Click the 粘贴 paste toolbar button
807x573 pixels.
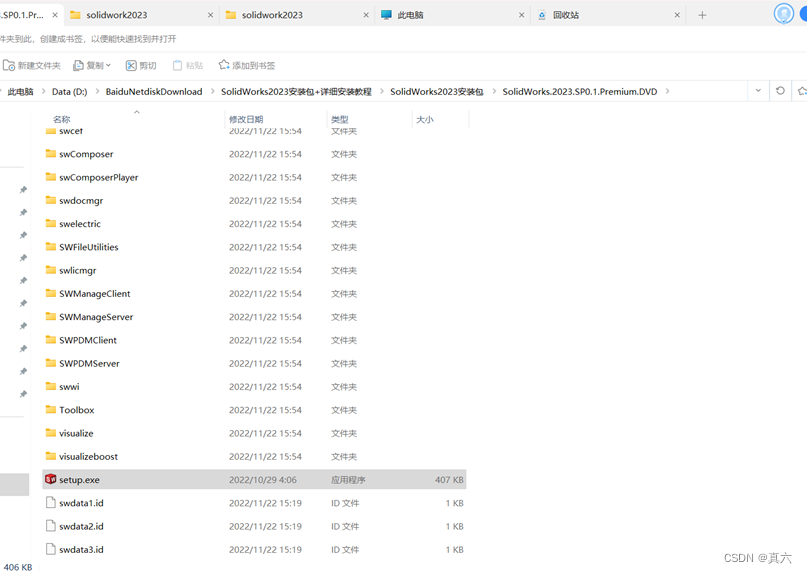tap(188, 65)
